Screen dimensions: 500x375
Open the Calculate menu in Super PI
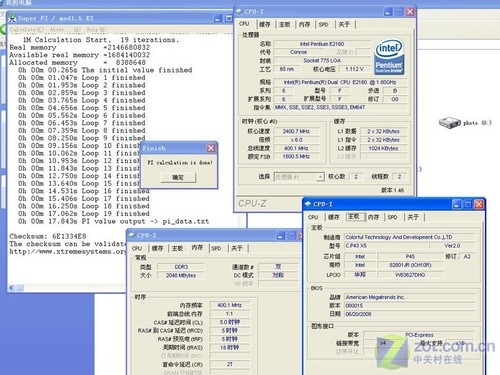[27, 30]
